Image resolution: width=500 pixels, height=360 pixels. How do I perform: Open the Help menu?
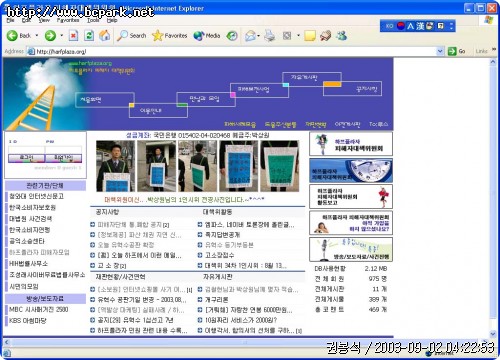[x=112, y=20]
